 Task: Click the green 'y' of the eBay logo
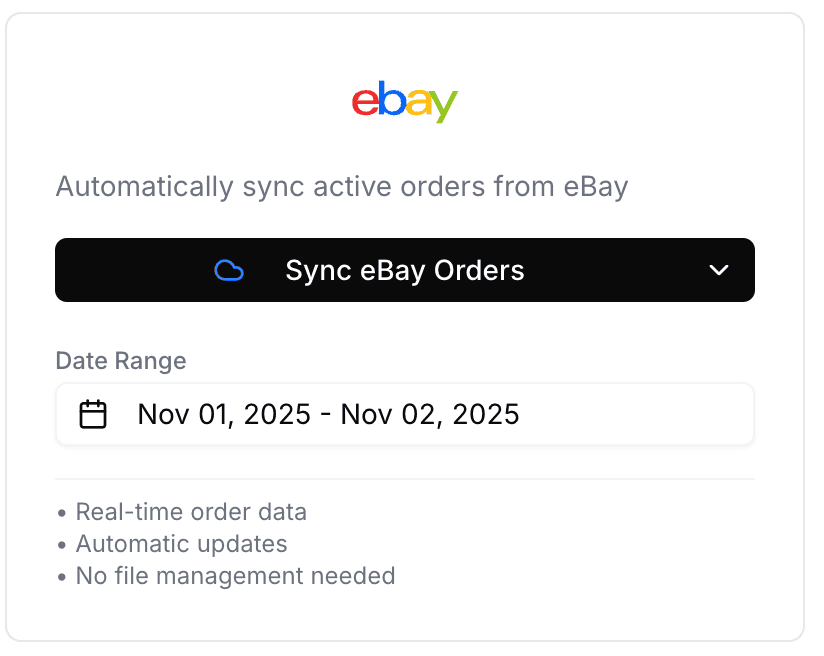446,104
